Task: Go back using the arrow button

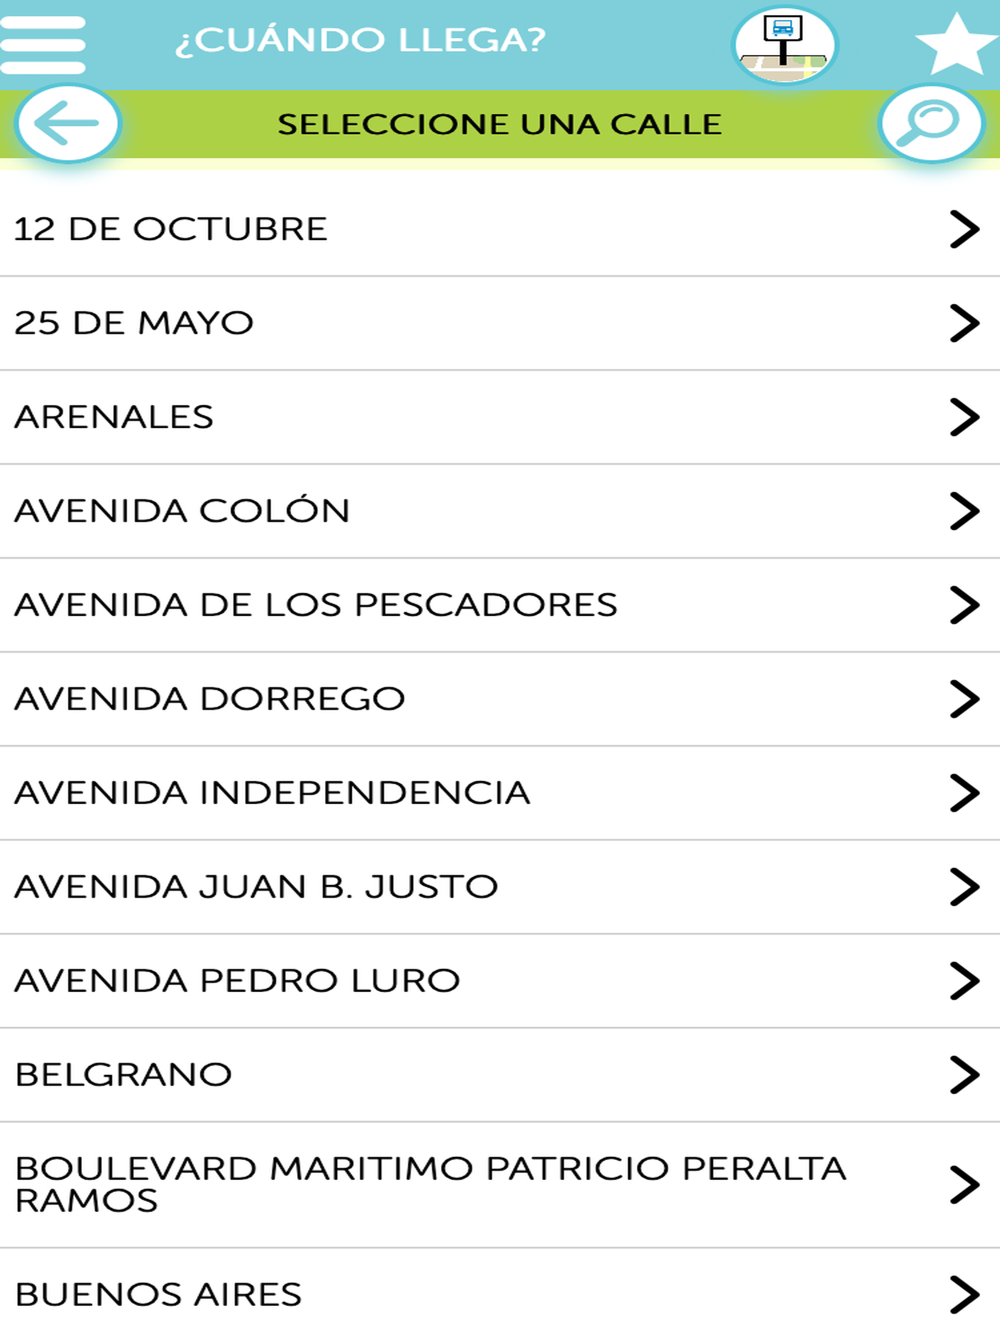Action: pyautogui.click(x=68, y=124)
